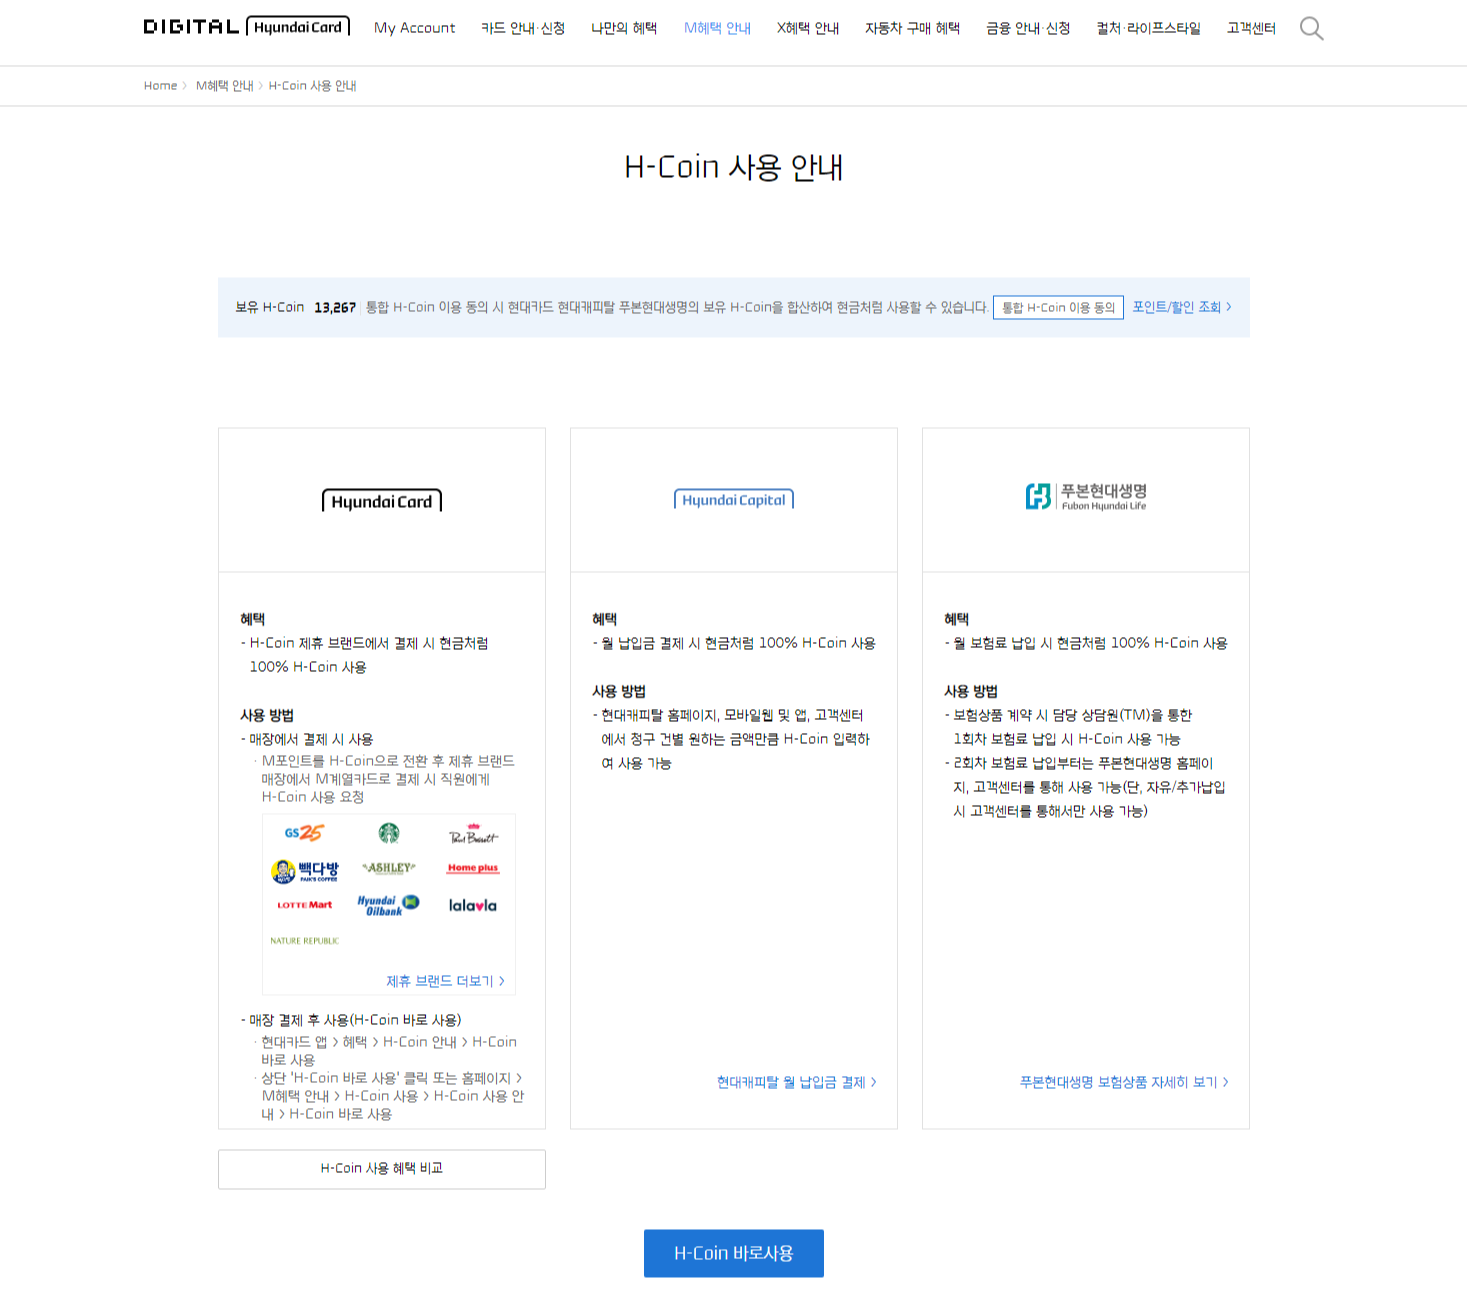Click the 혜택 heading in Fubon Hyundai Life card

click(957, 619)
